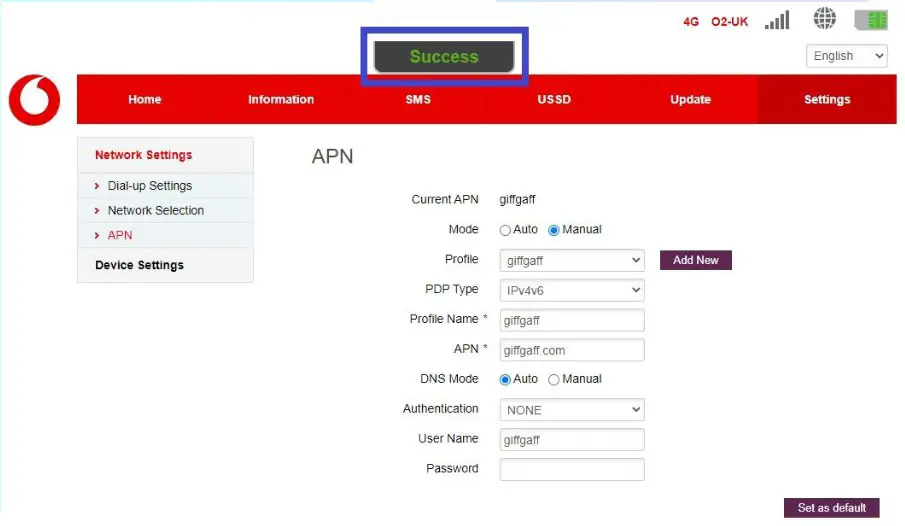Set DNS Mode to Auto
Image resolution: width=905 pixels, height=526 pixels.
506,380
